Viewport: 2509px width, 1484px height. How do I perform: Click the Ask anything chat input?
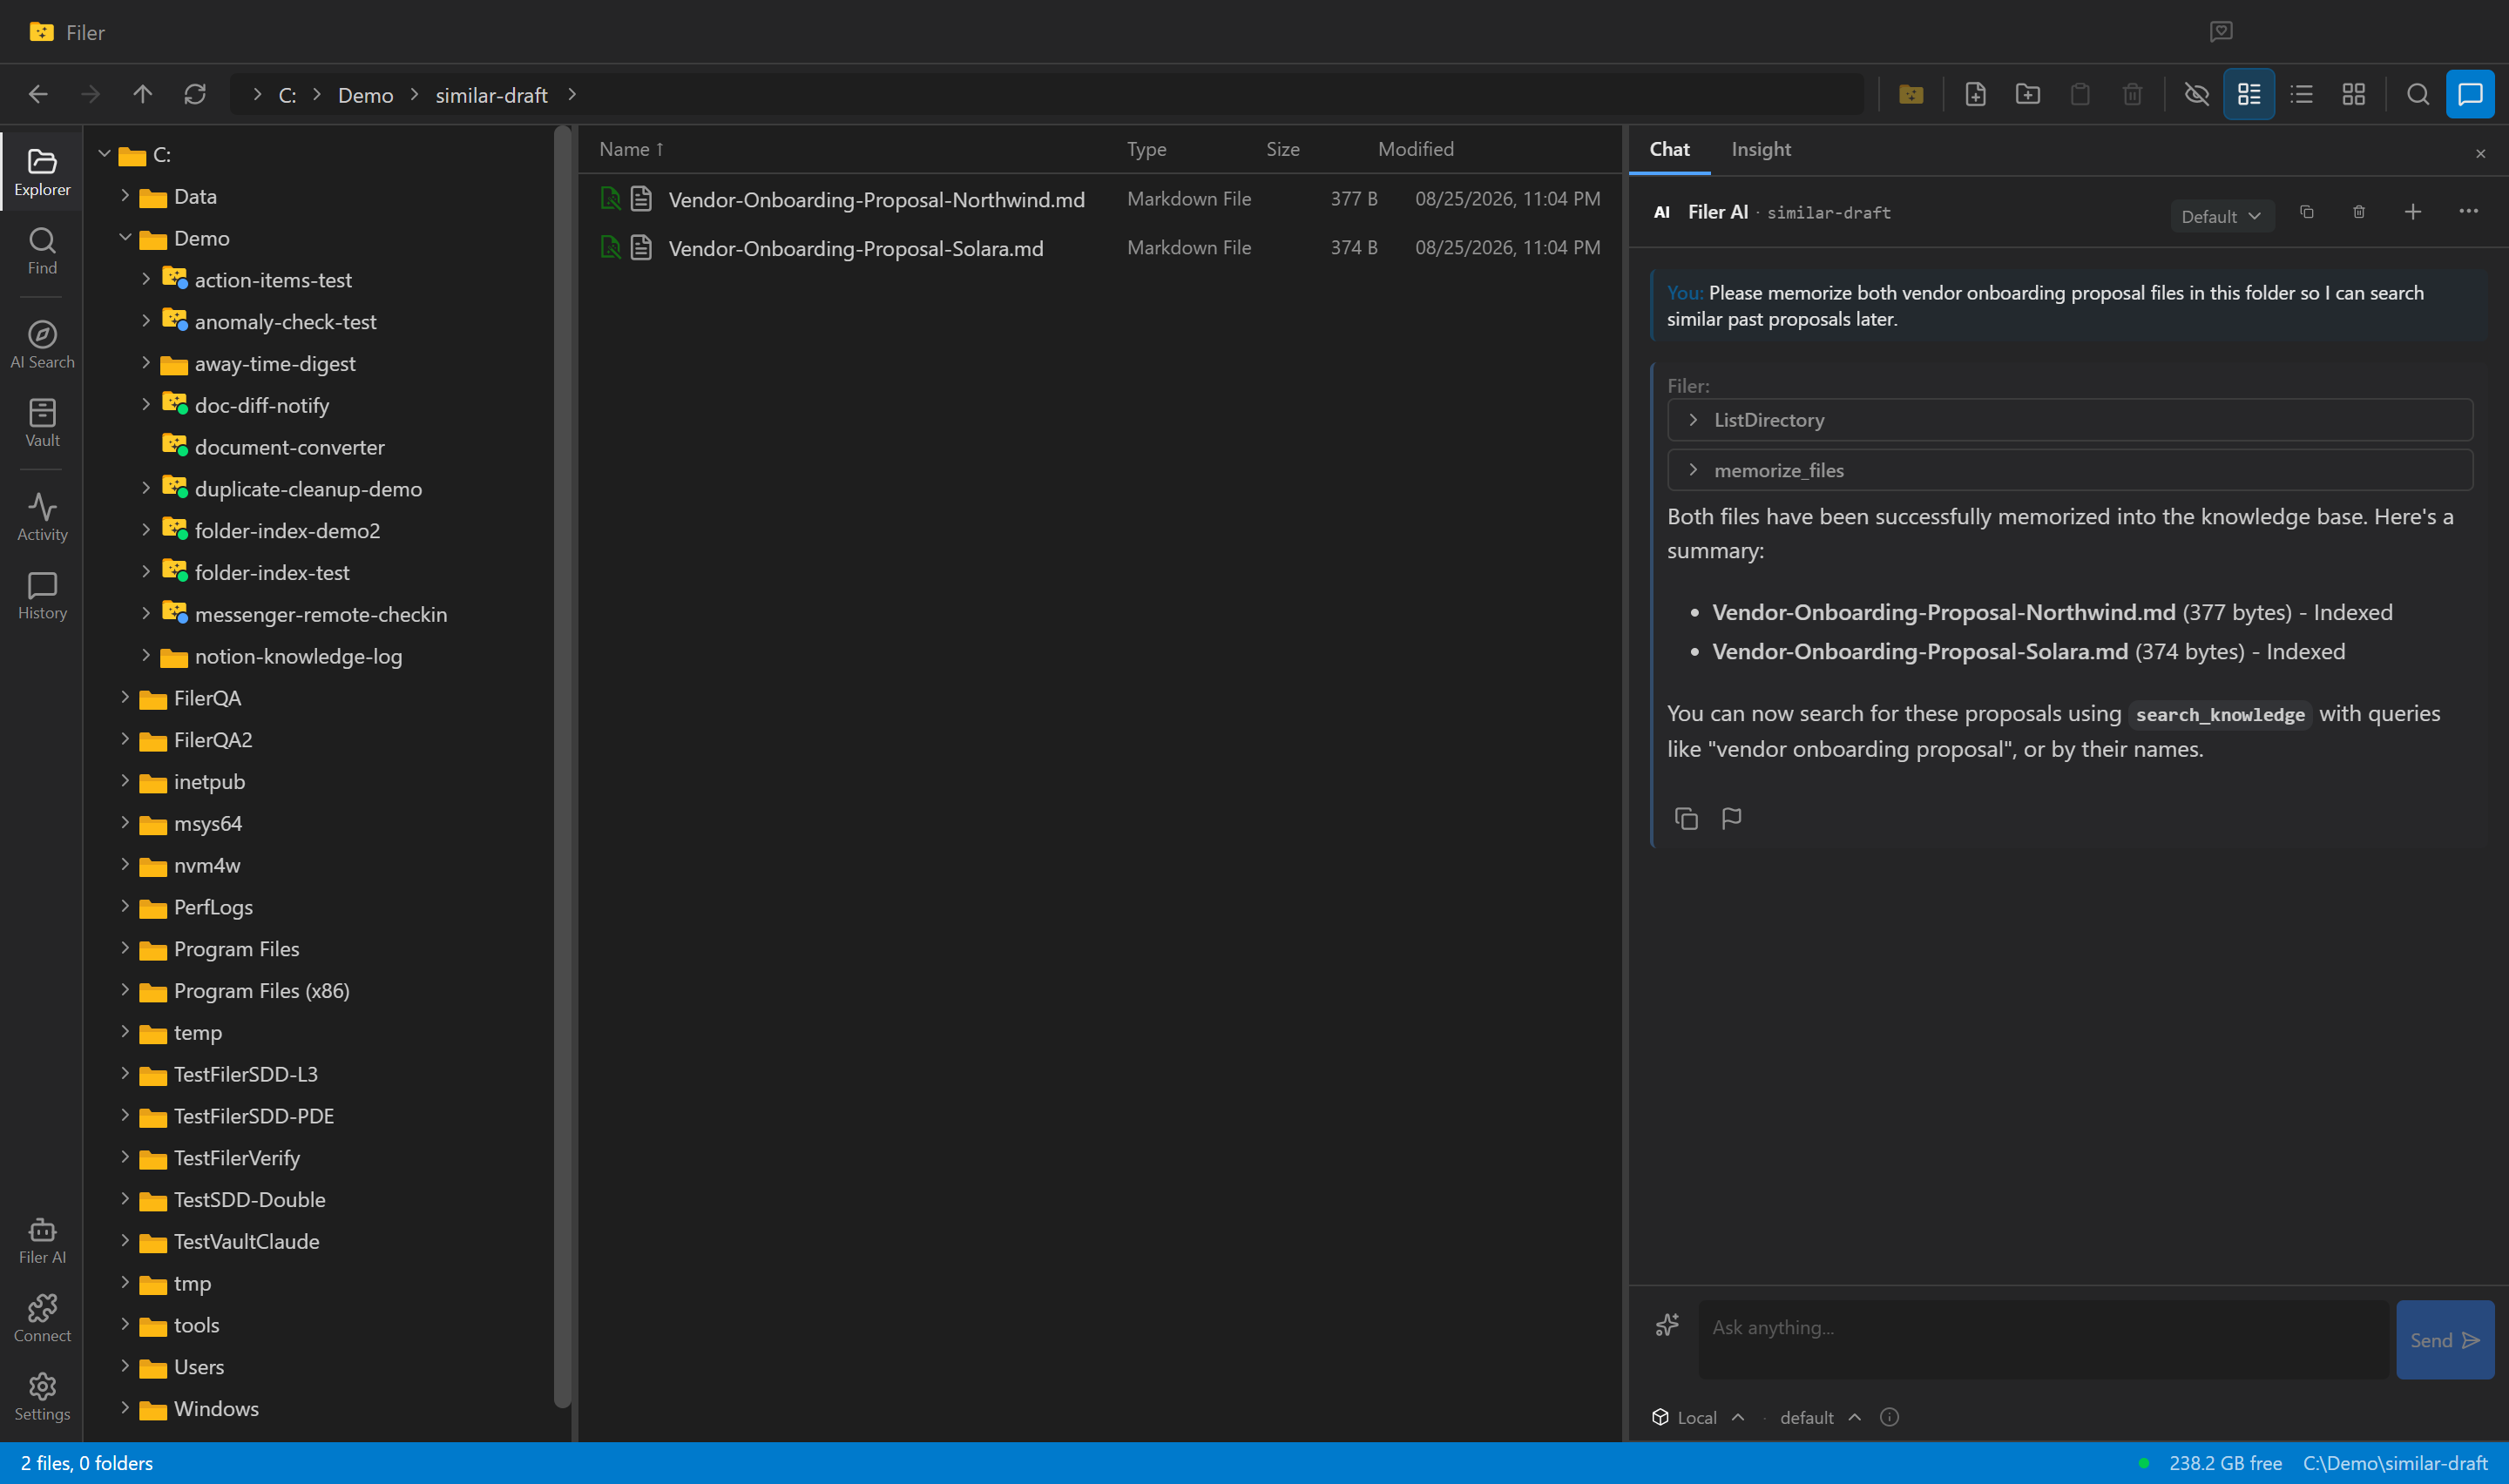tap(2043, 1340)
